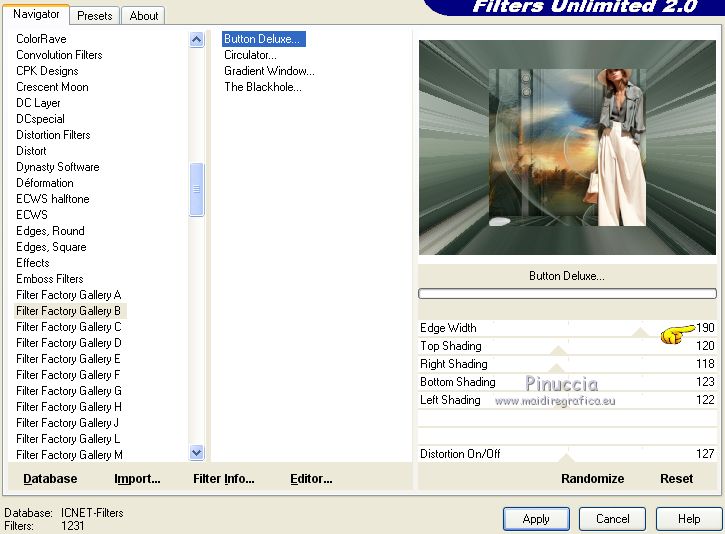Click Import...

click(137, 479)
